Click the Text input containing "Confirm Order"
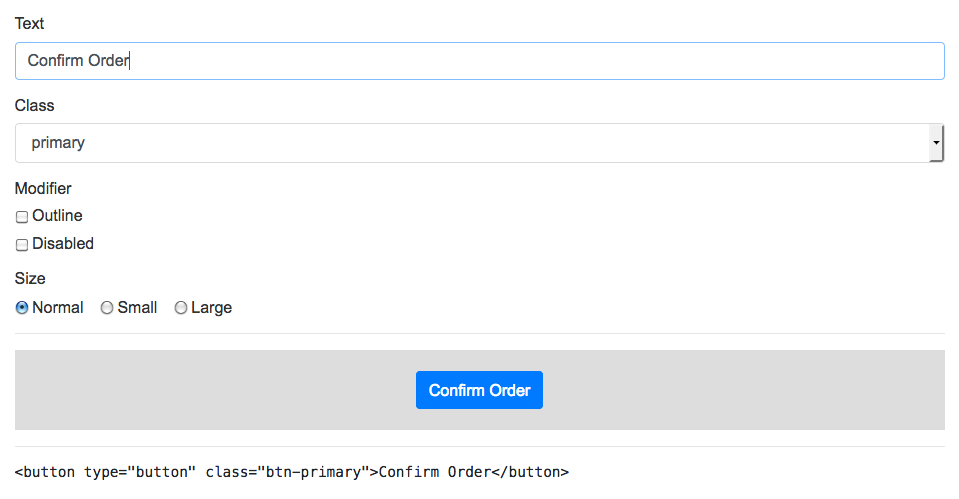The width and height of the screenshot is (959, 499). tap(480, 61)
